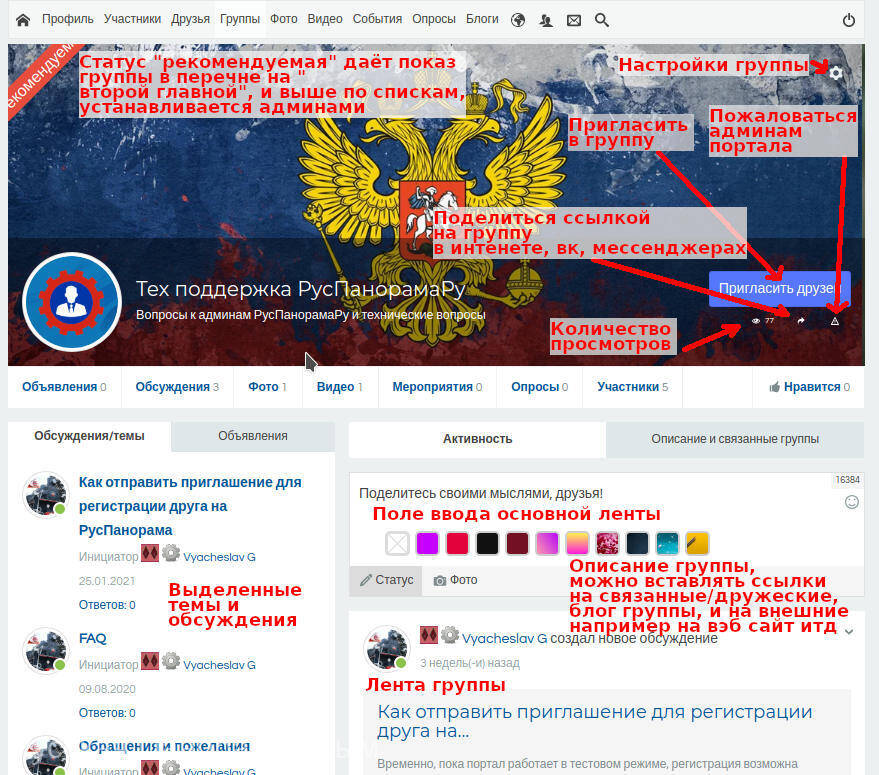Open group Опросы 0 section
This screenshot has height=775, width=879.
pyautogui.click(x=539, y=387)
